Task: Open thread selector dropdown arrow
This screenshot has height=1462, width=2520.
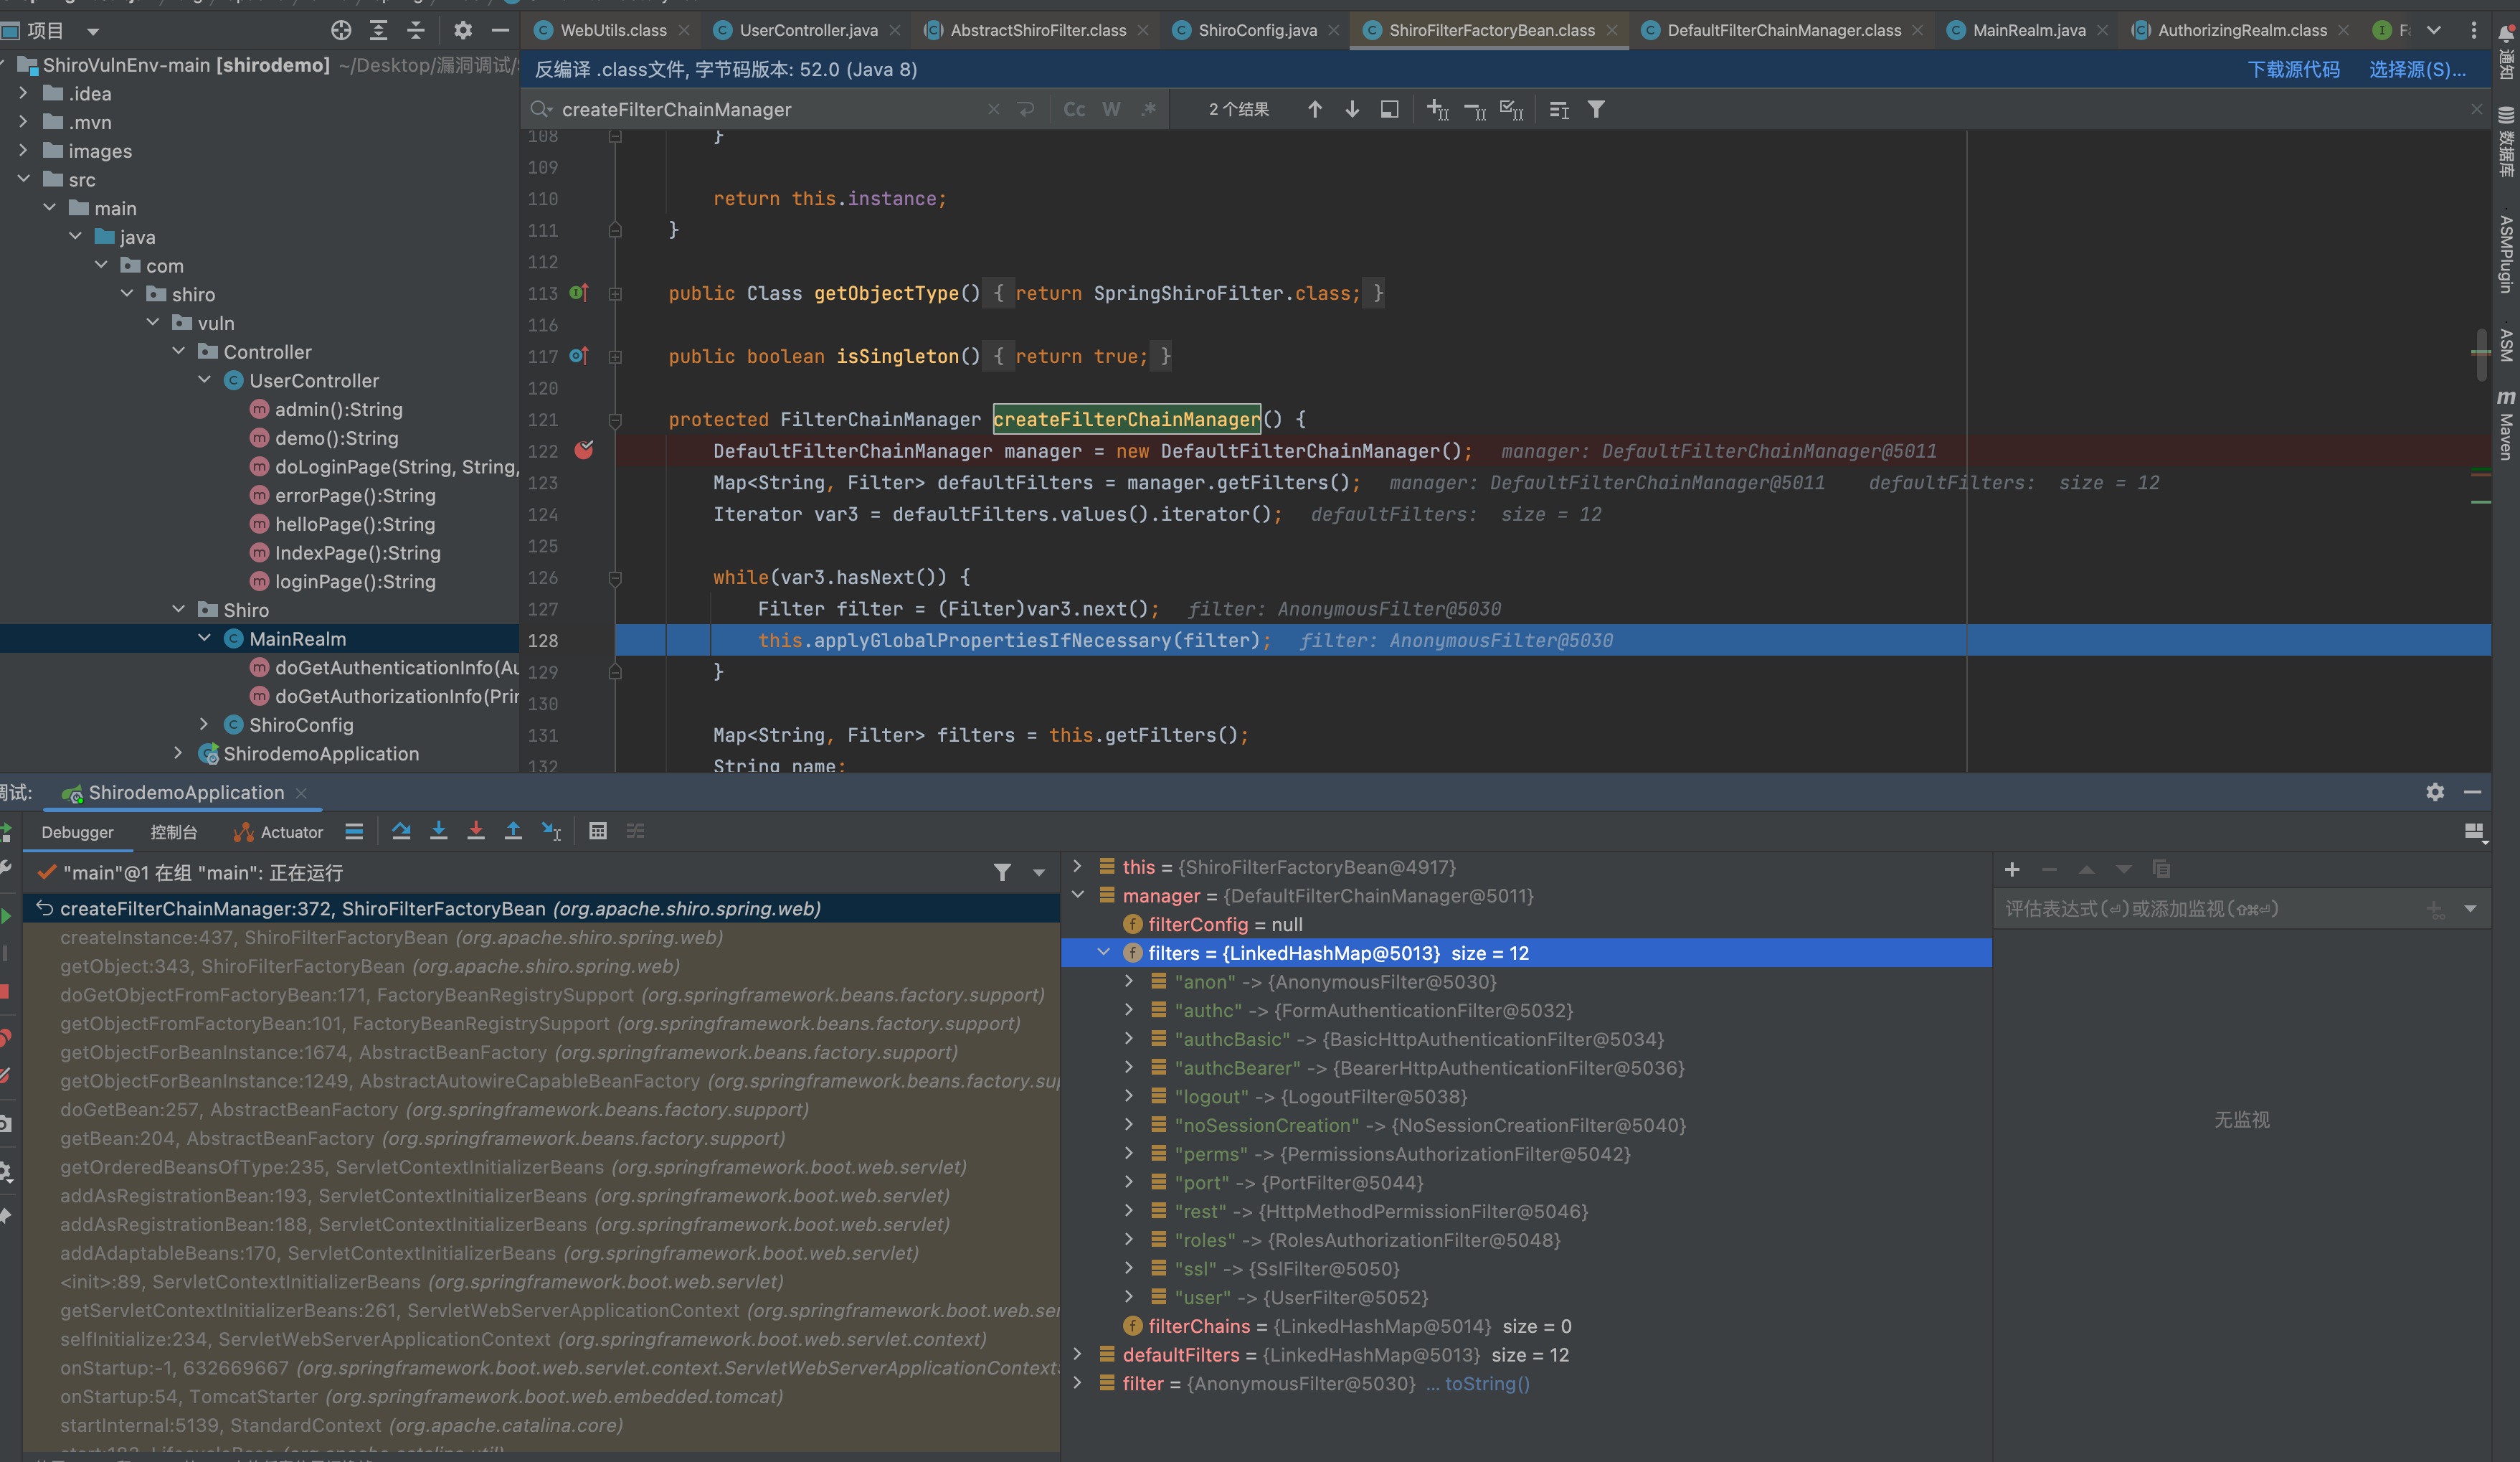Action: tap(1039, 872)
